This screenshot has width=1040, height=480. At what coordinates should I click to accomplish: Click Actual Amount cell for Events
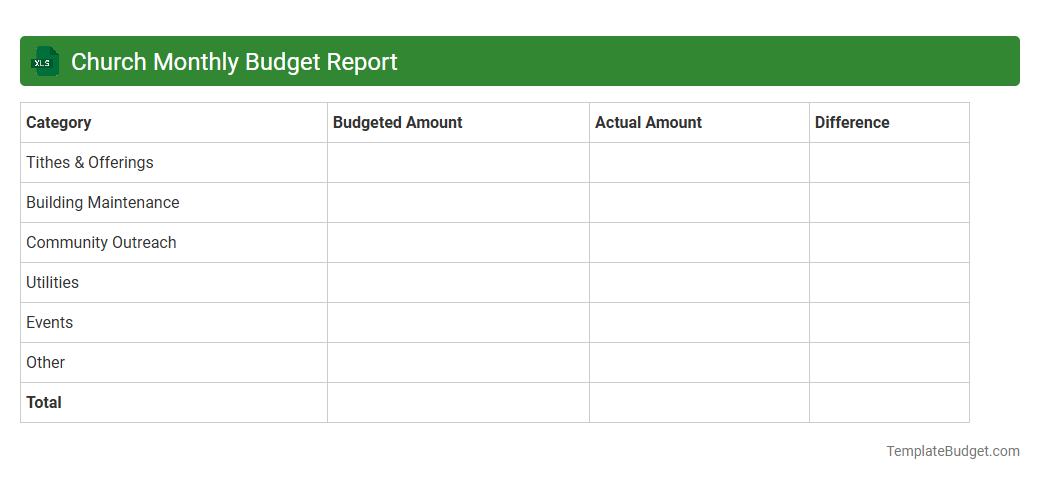[699, 322]
